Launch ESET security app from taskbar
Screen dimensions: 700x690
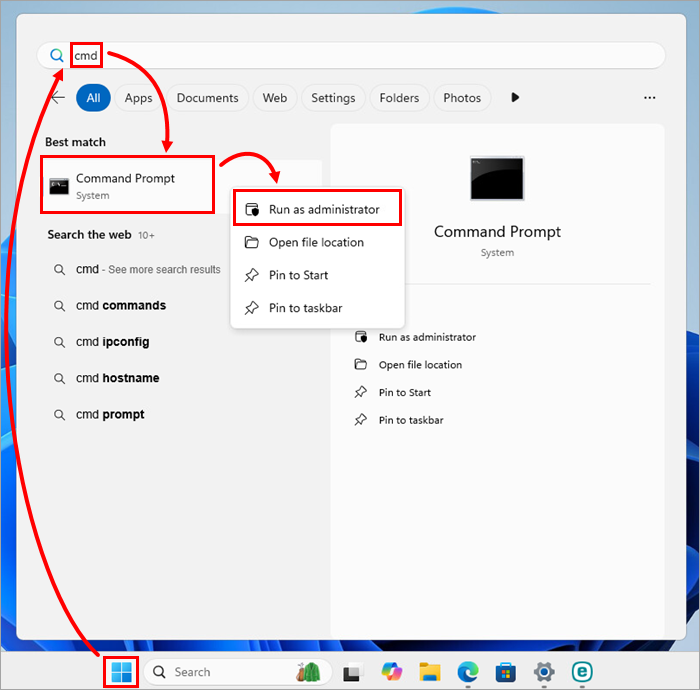pos(582,672)
